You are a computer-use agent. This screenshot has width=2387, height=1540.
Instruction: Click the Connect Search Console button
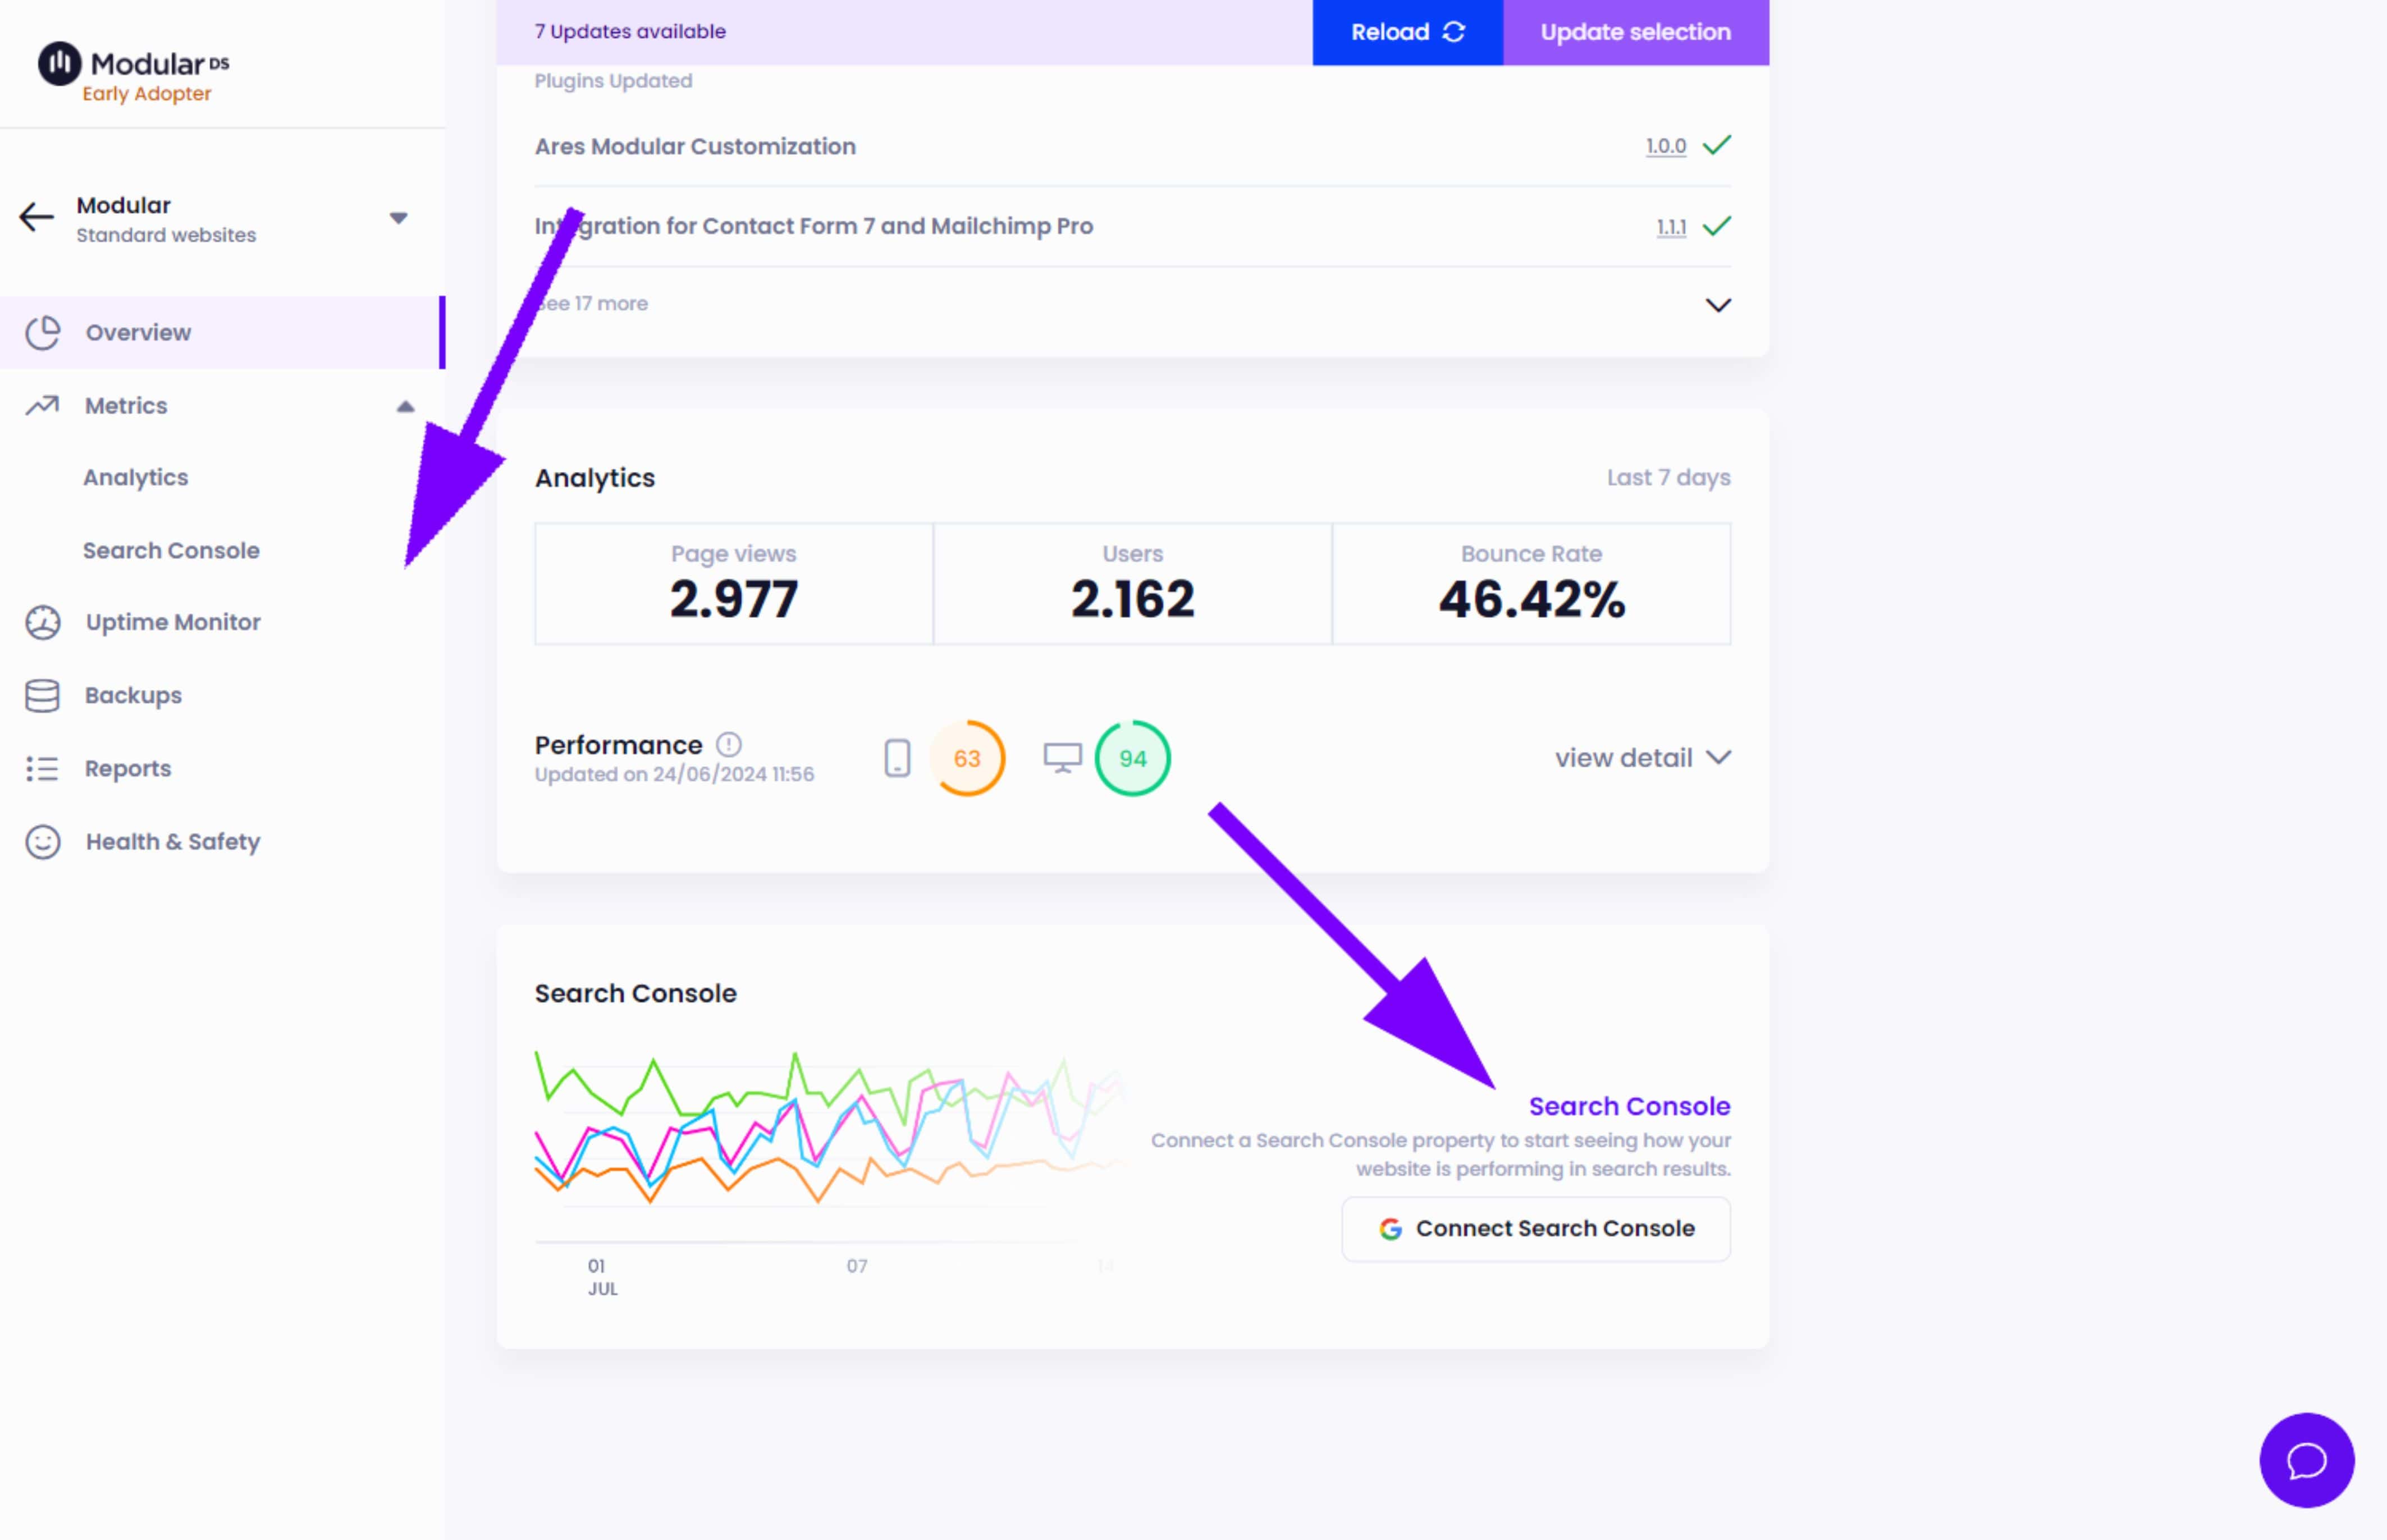1538,1229
